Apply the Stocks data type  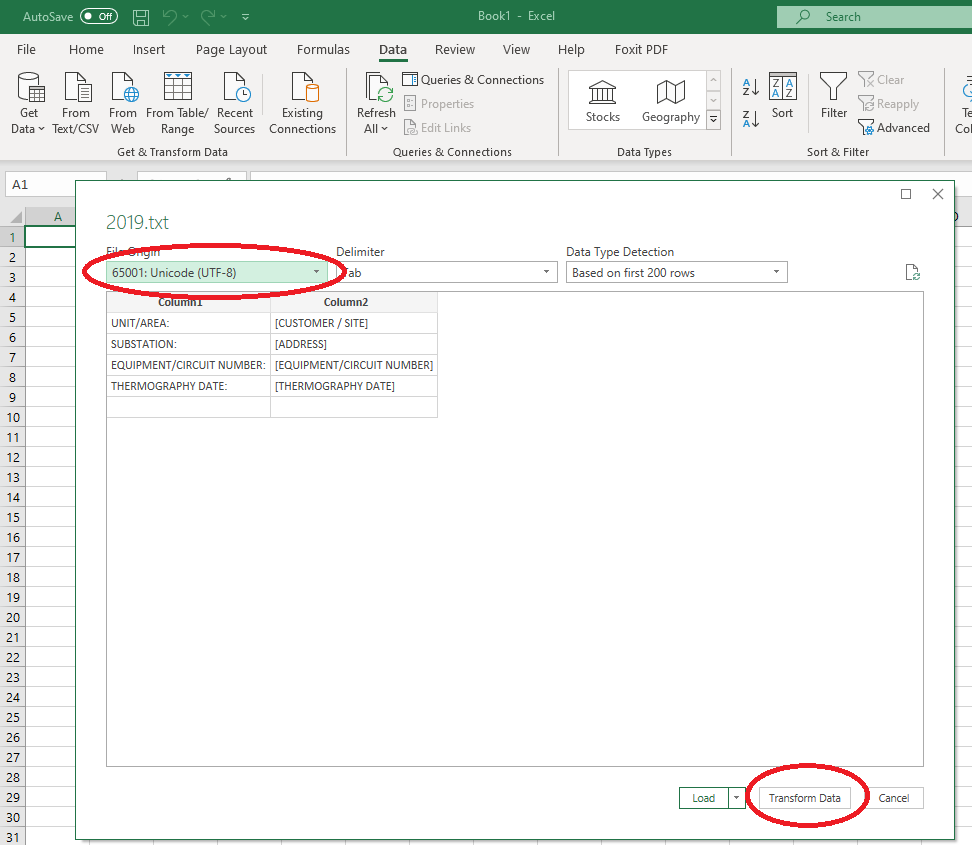point(602,99)
